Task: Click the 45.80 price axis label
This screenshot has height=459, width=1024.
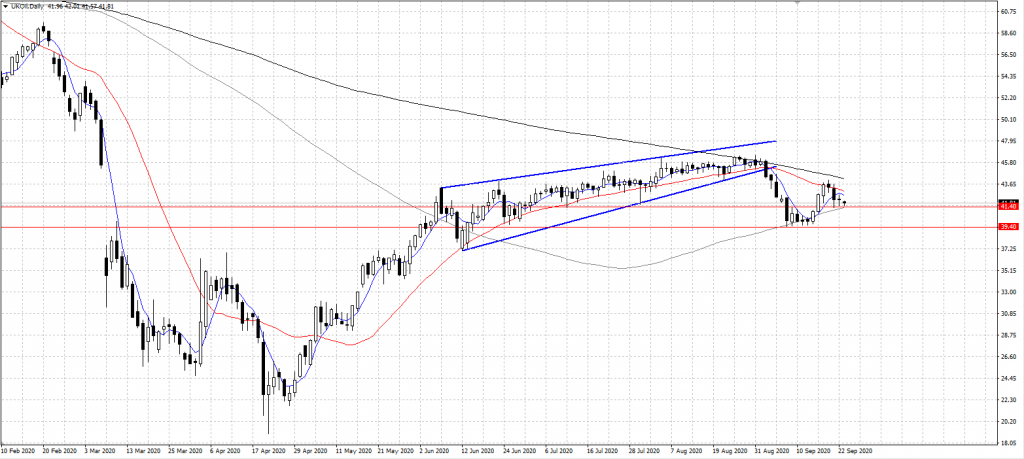Action: 1009,163
